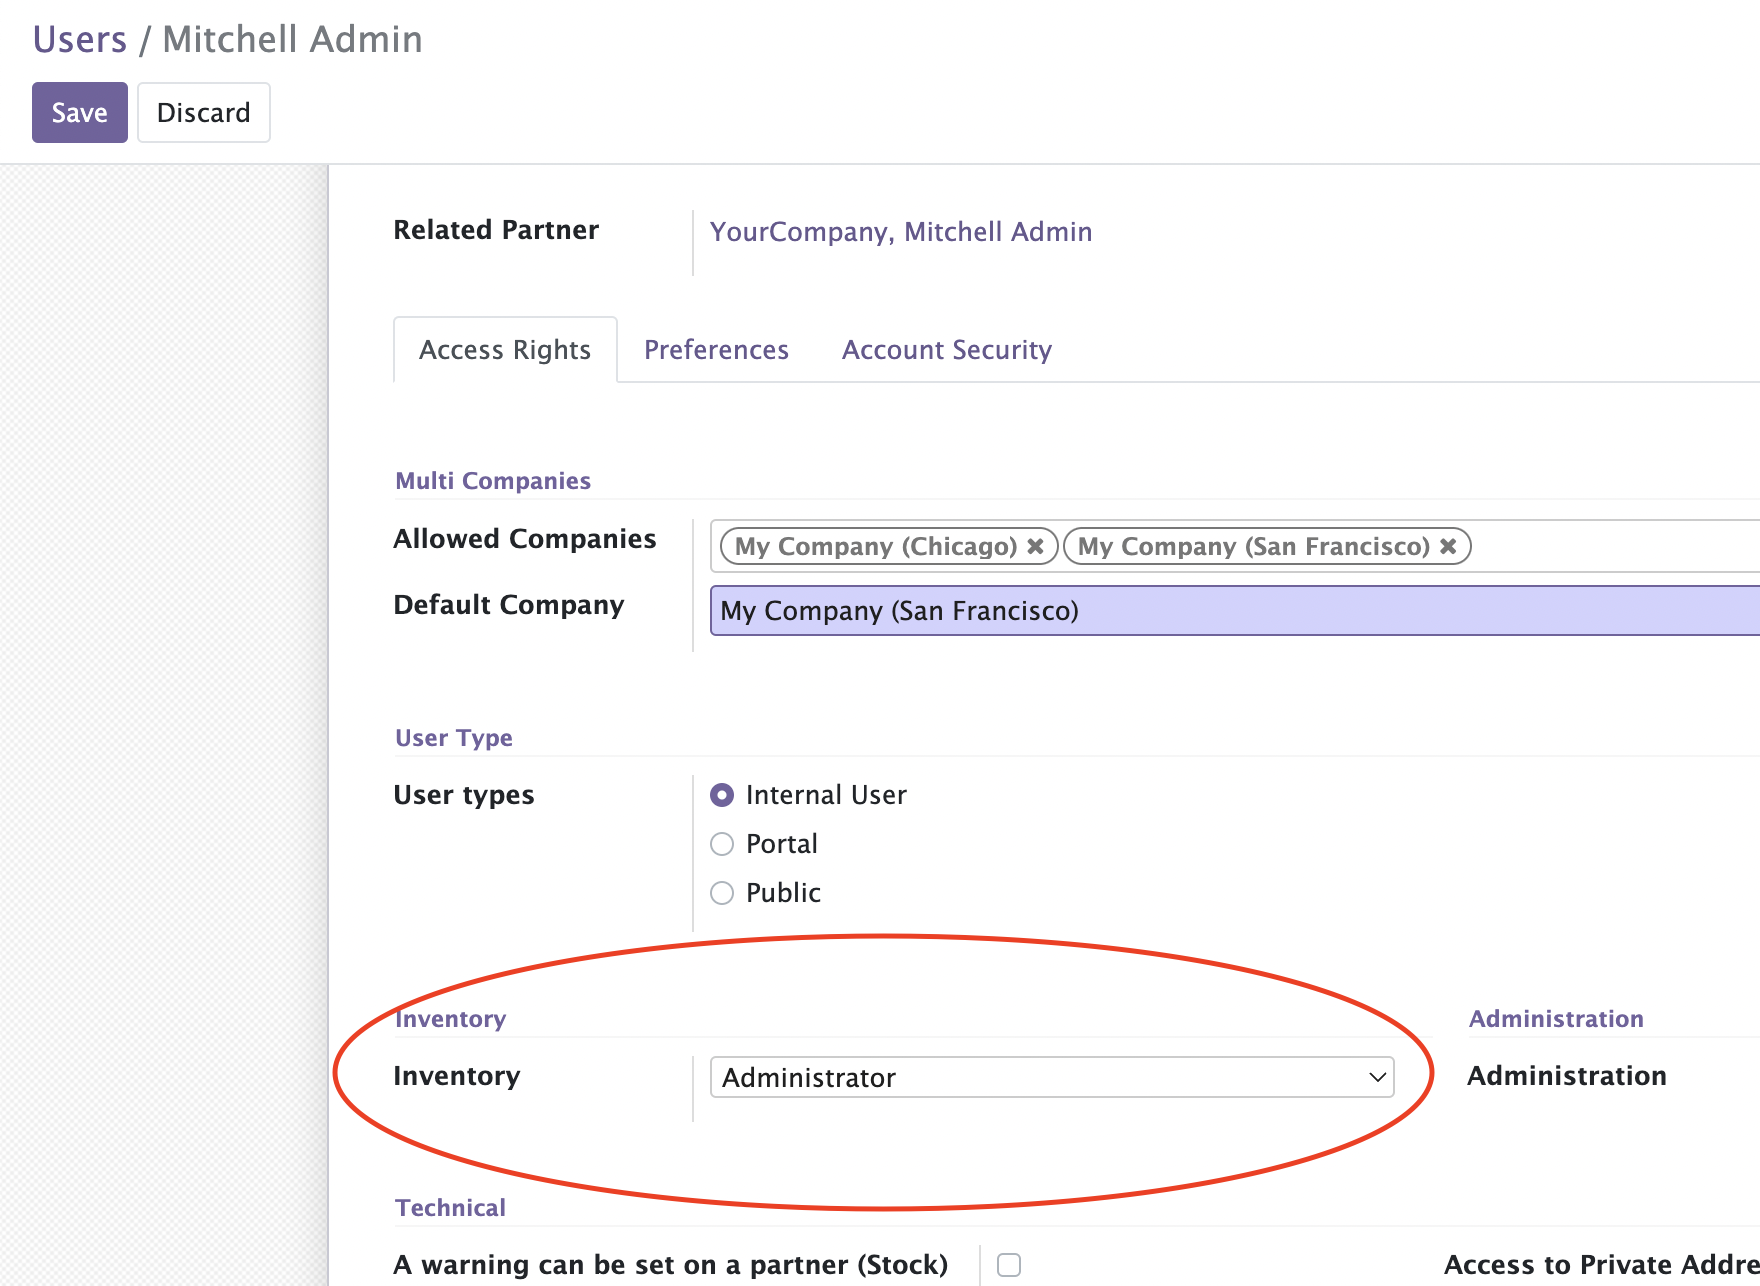Go back to Users breadcrumb
The height and width of the screenshot is (1286, 1760).
click(80, 39)
